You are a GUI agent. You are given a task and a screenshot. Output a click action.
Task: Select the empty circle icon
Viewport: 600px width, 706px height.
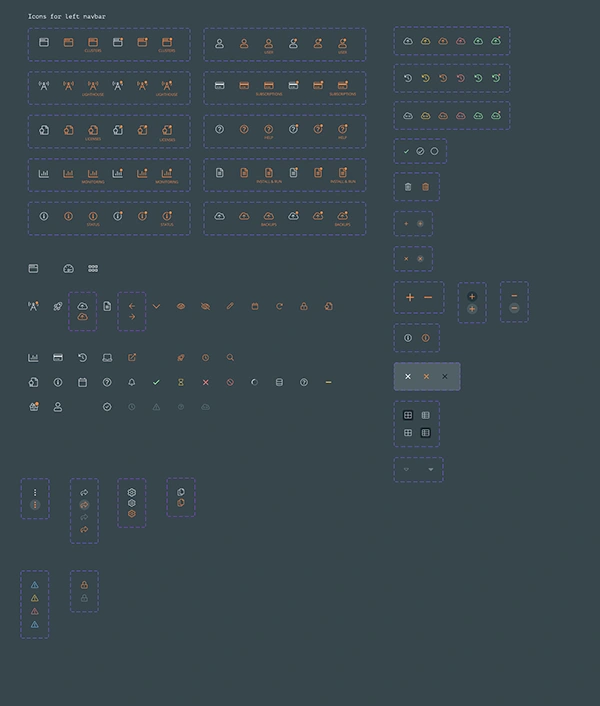(x=434, y=151)
